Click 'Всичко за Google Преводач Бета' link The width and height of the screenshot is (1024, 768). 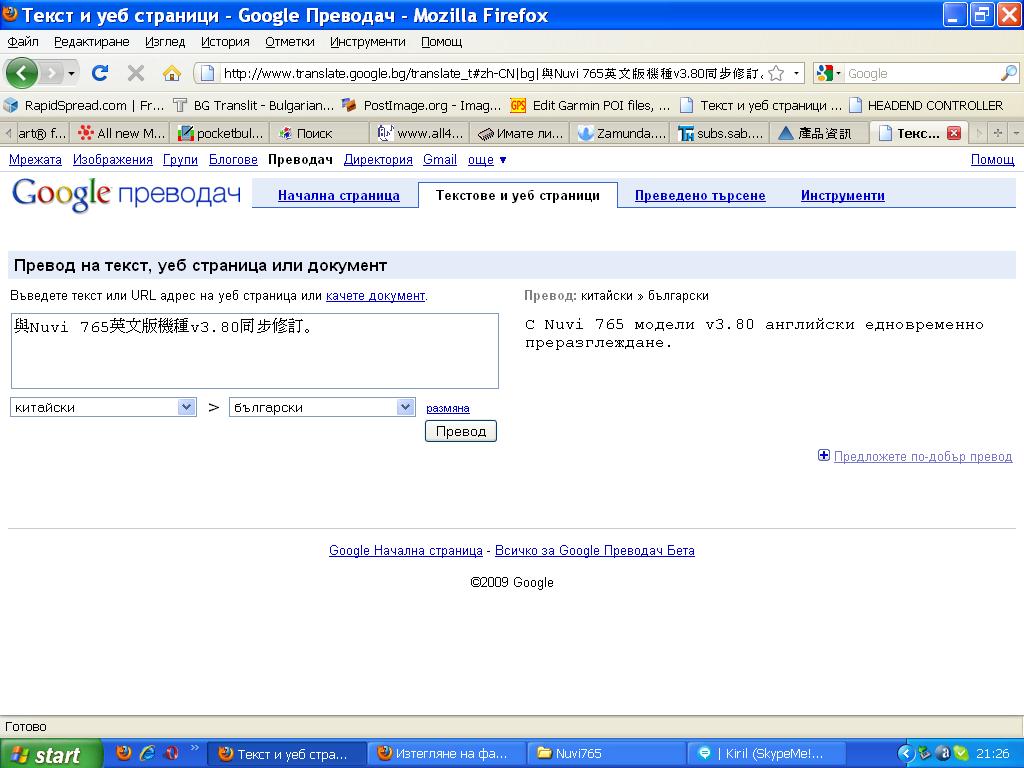(594, 551)
